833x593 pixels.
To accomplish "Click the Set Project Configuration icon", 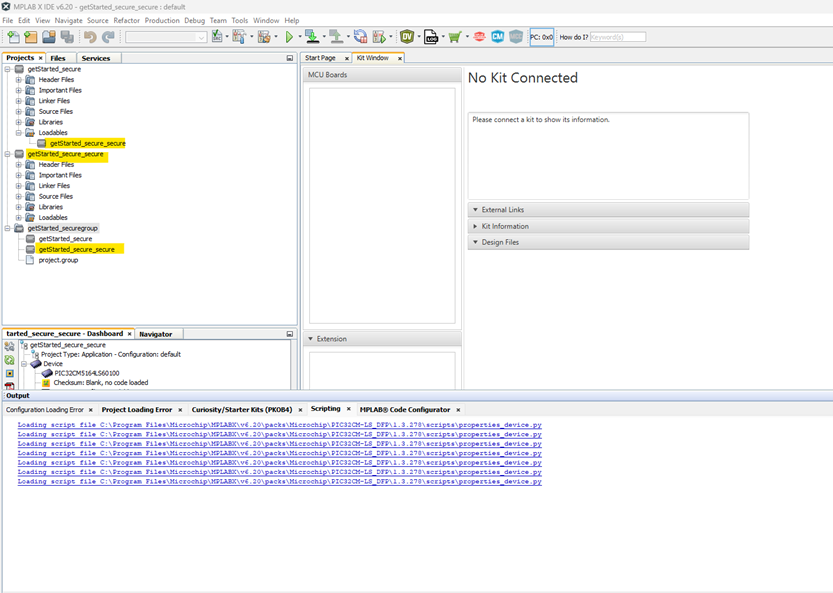I will 217,36.
